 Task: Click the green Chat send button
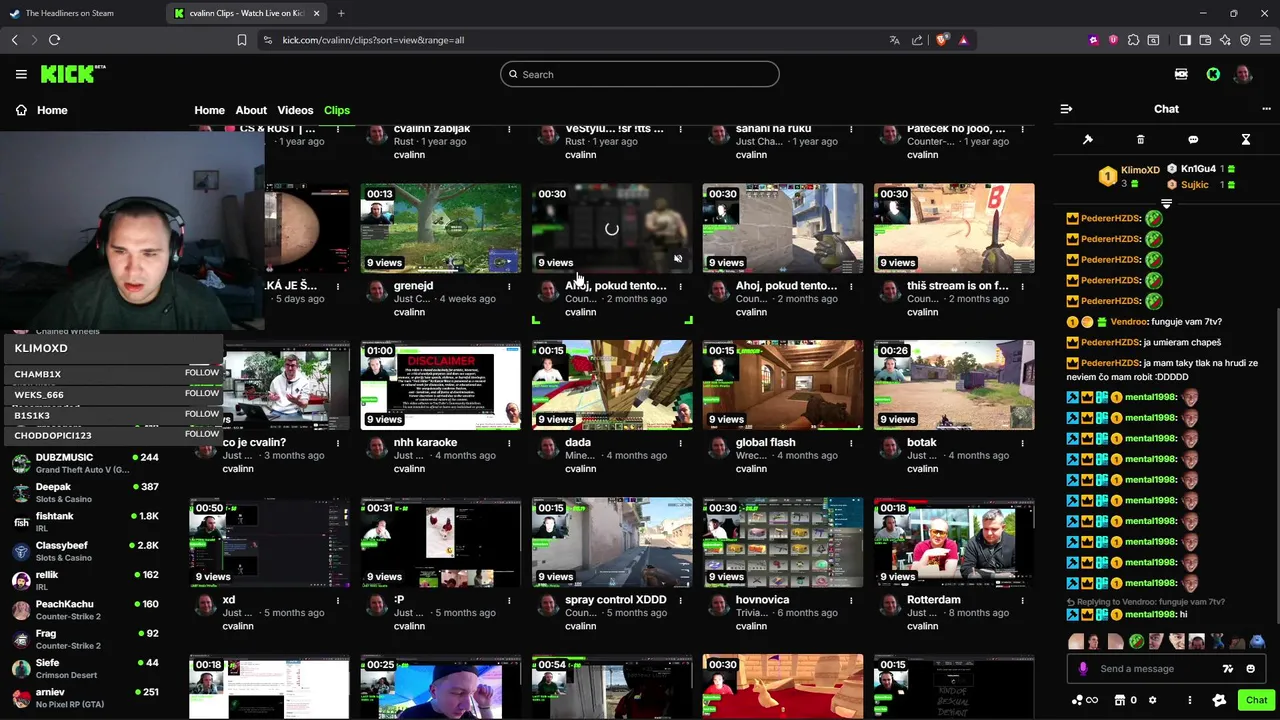pyautogui.click(x=1256, y=700)
